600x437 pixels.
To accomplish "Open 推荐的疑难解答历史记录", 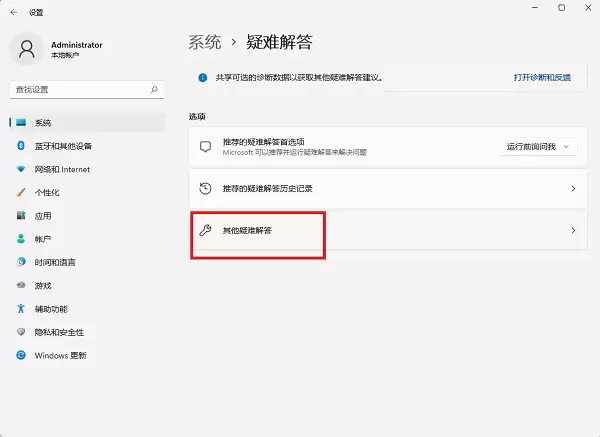I will (388, 188).
